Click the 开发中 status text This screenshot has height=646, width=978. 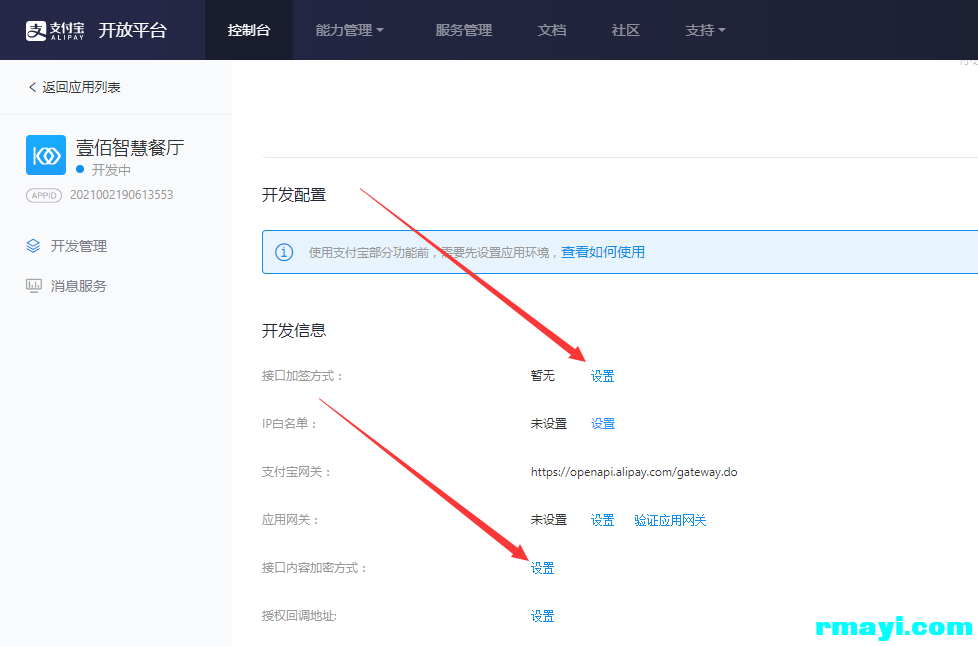111,170
